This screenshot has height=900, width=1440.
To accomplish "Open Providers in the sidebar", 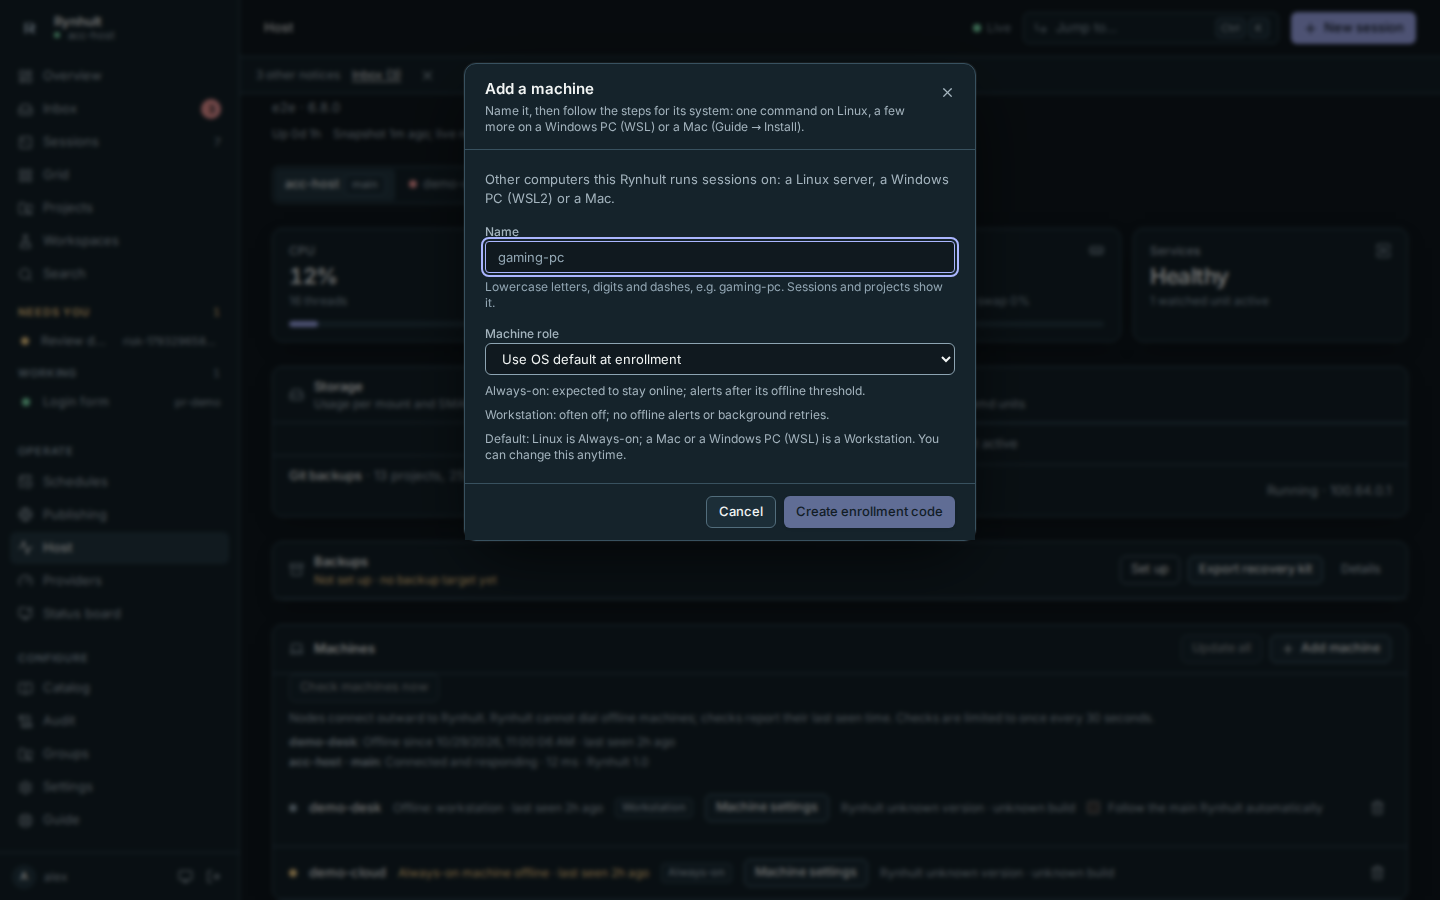I will pyautogui.click(x=120, y=581).
